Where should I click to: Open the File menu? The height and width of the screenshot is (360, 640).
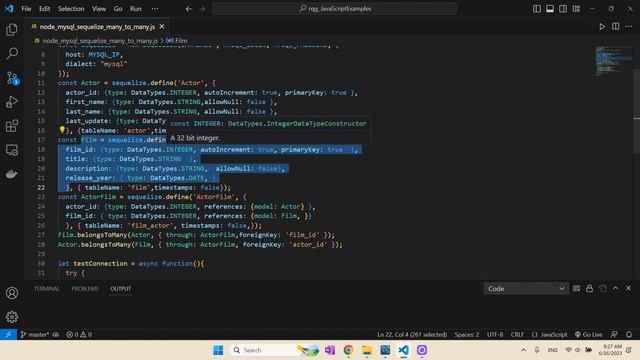26,9
